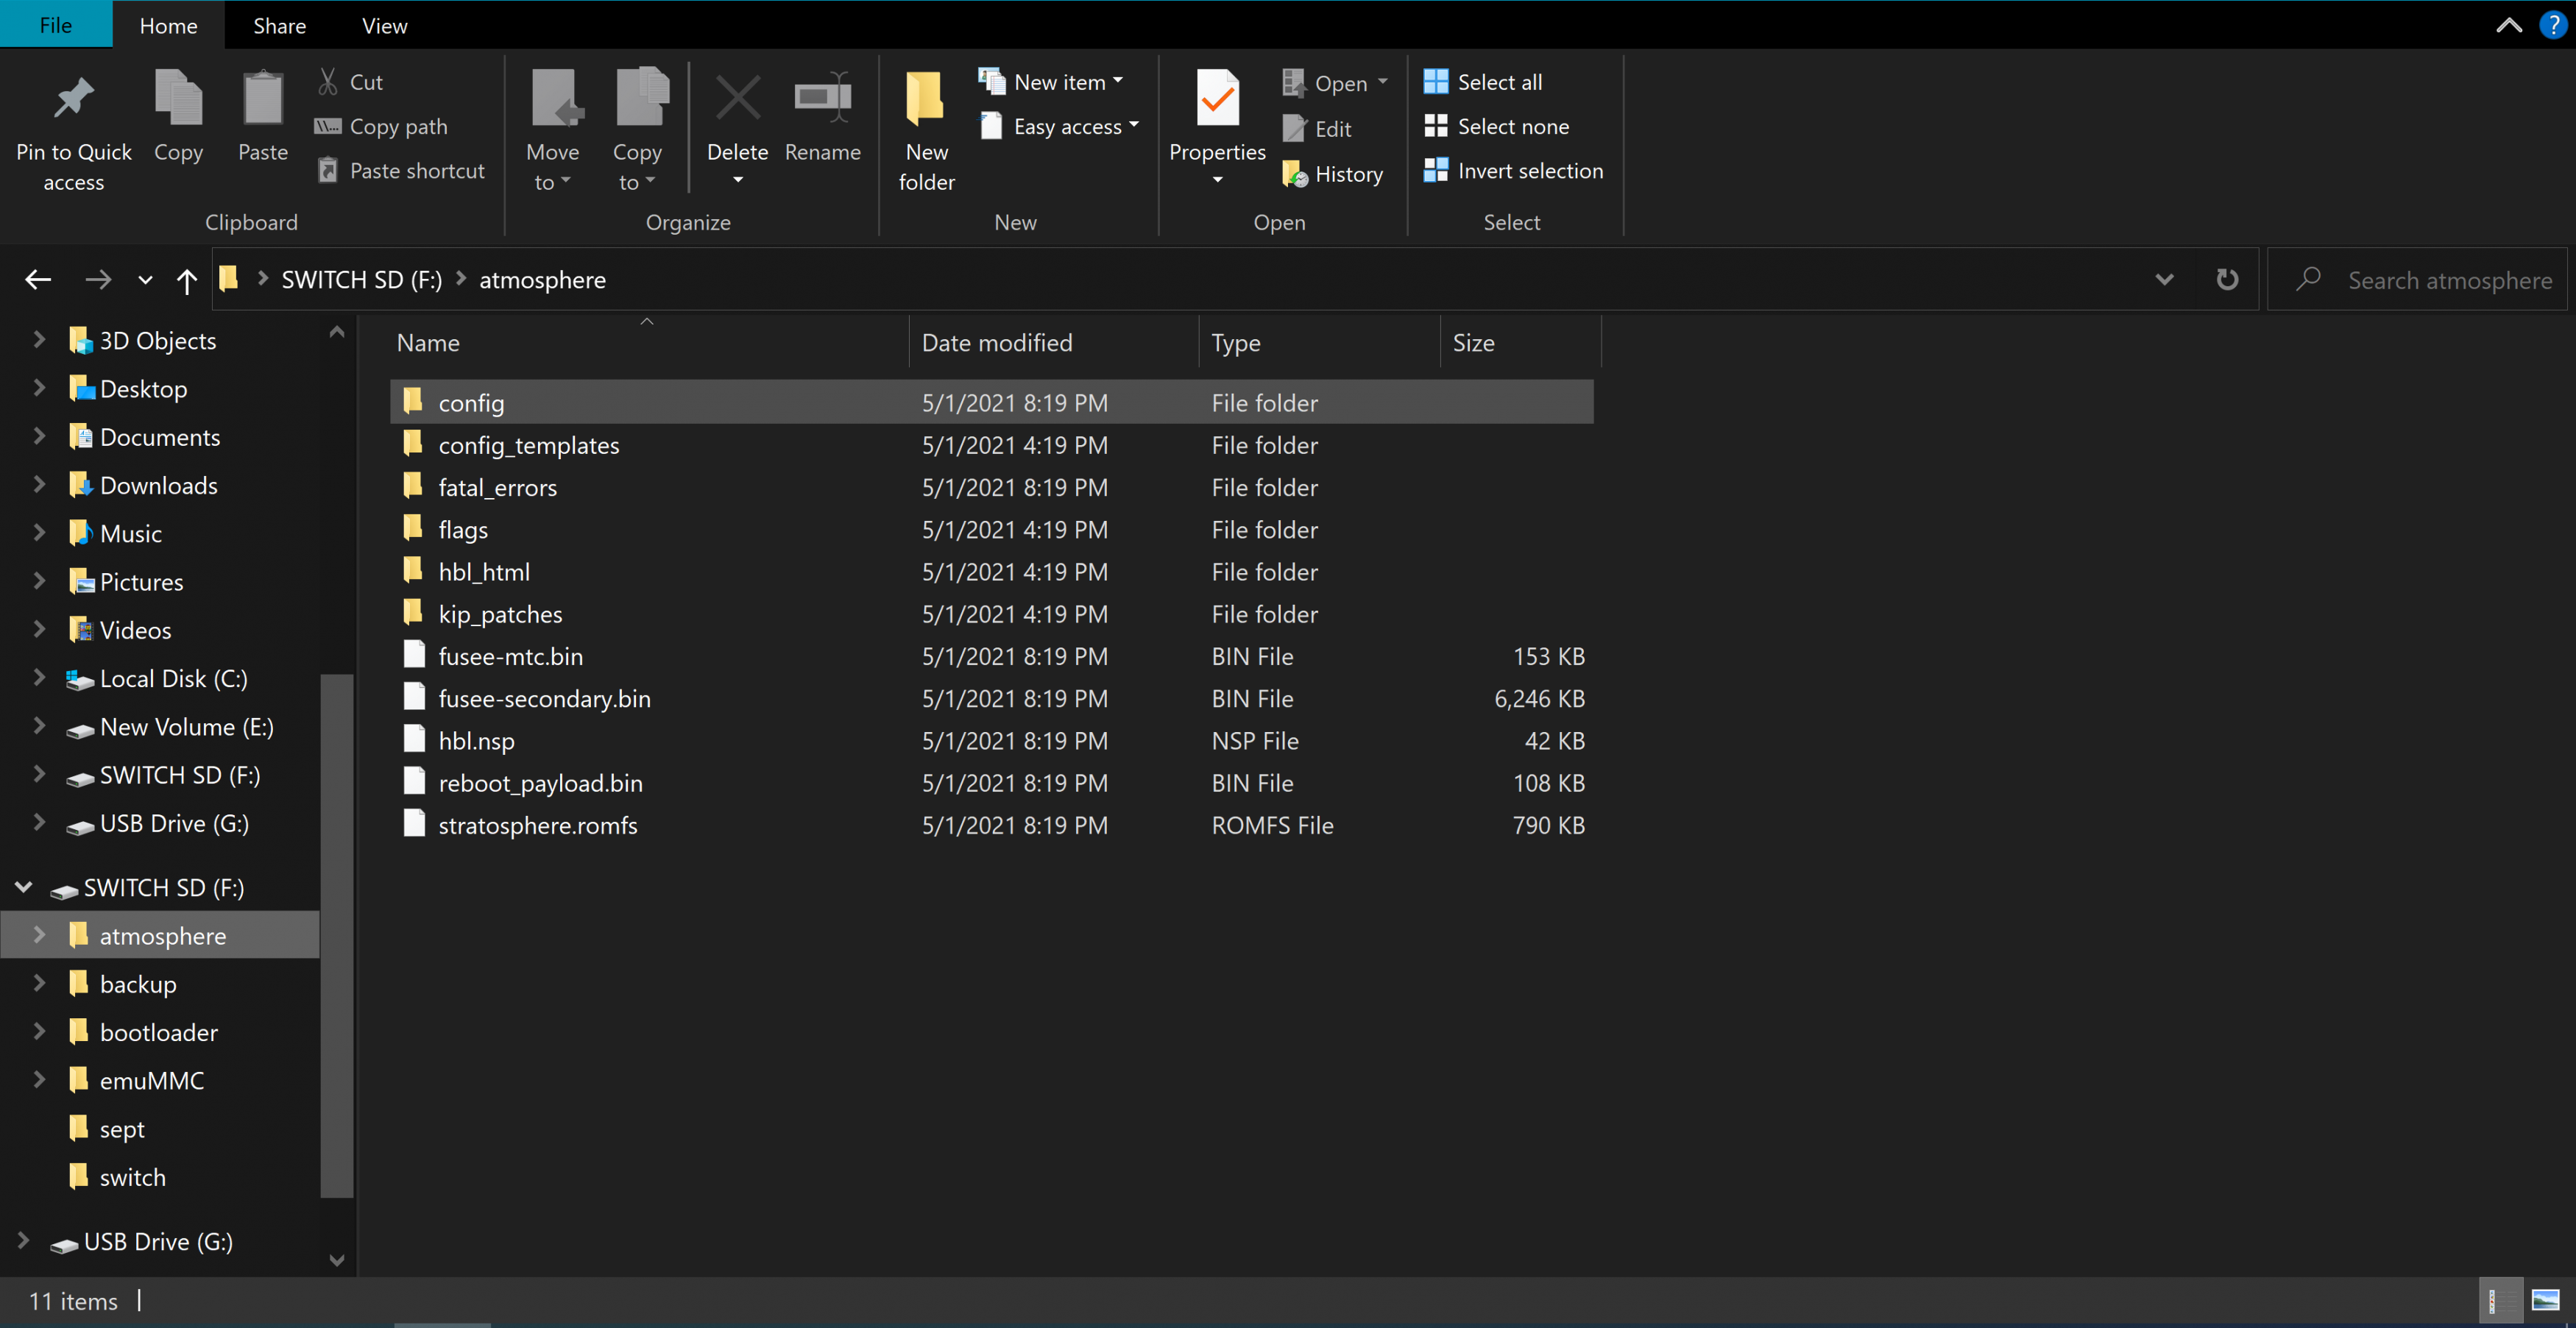The image size is (2576, 1328).
Task: Click Select all in the ribbon
Action: point(1483,82)
